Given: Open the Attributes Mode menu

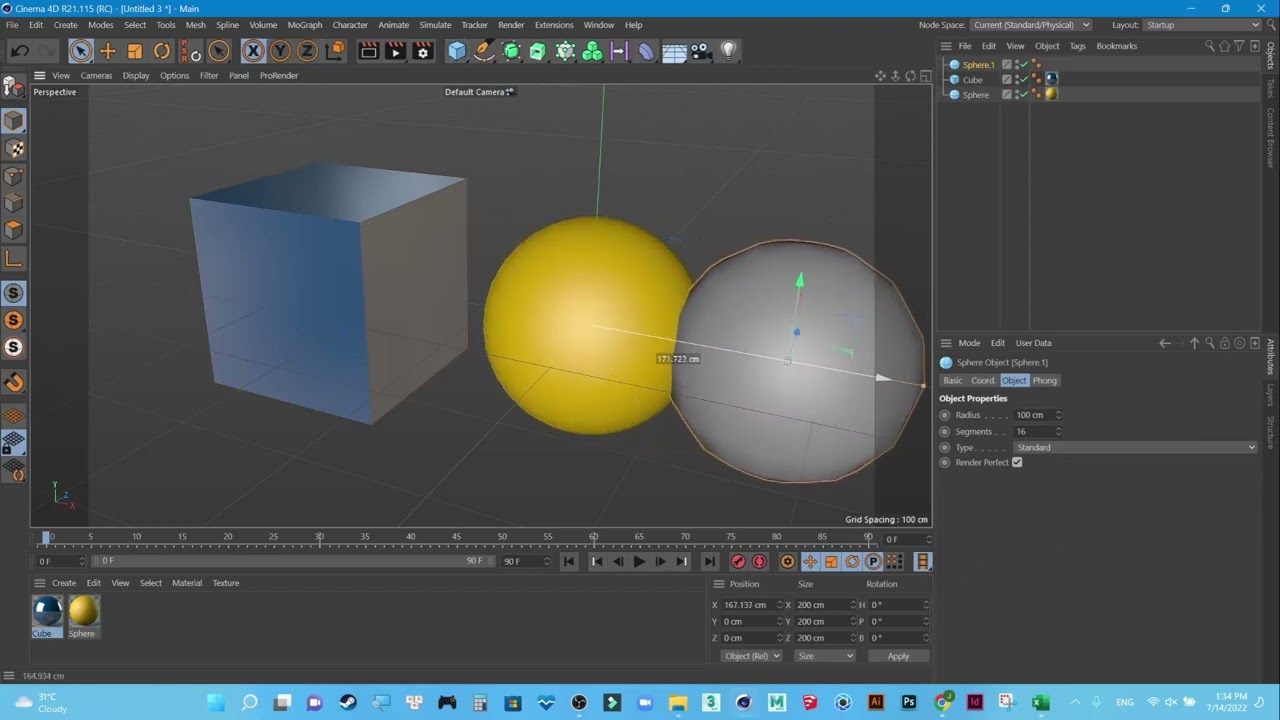Looking at the screenshot, I should click(969, 343).
